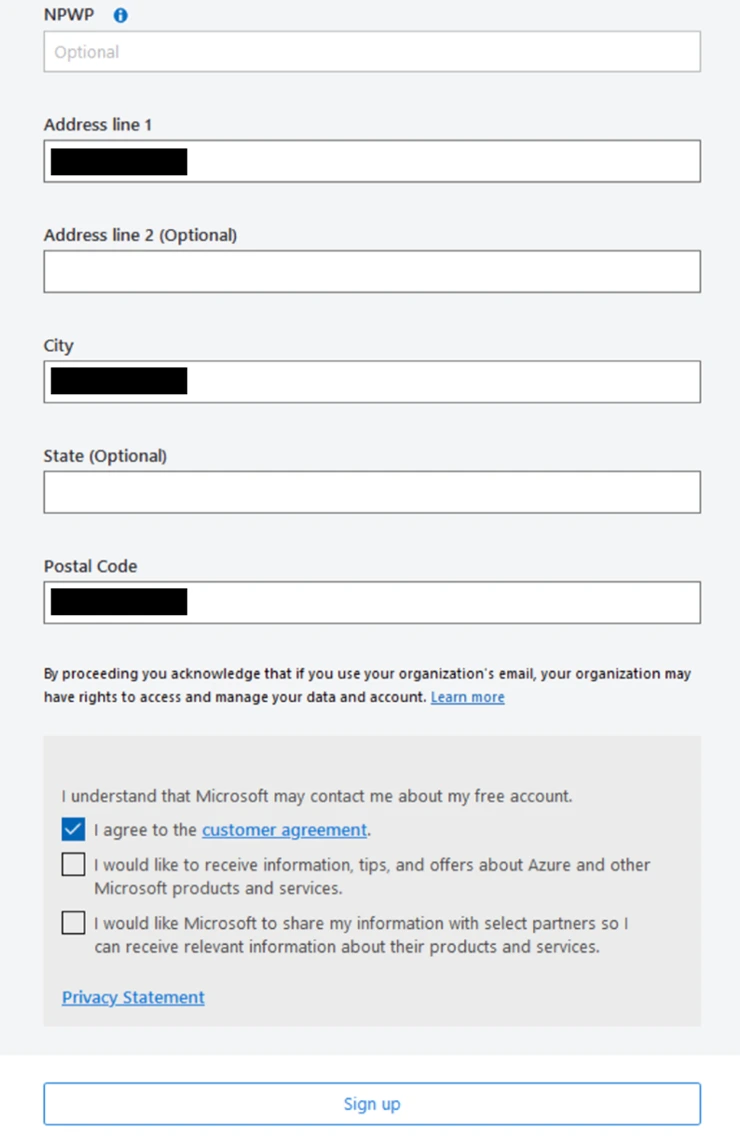
Task: Check the share information with partners option
Action: (72, 922)
